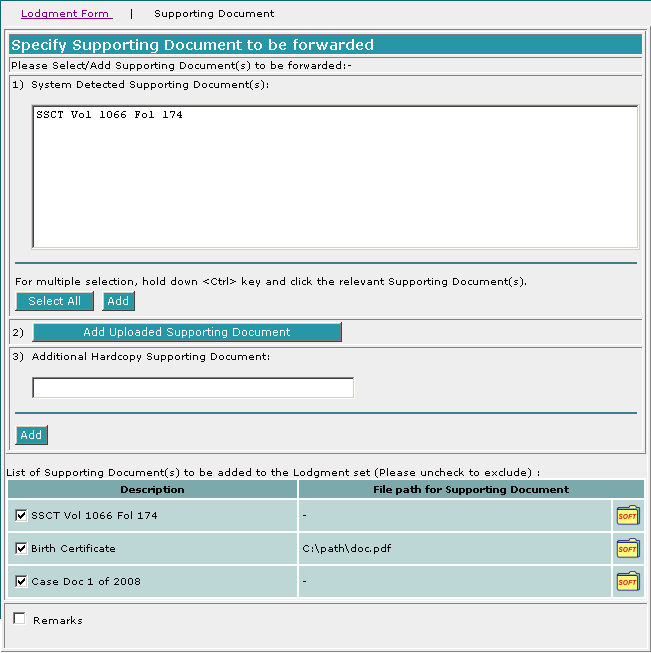The height and width of the screenshot is (653, 651).
Task: Click SOFT folder icon for Birth Certificate row
Action: (x=627, y=549)
